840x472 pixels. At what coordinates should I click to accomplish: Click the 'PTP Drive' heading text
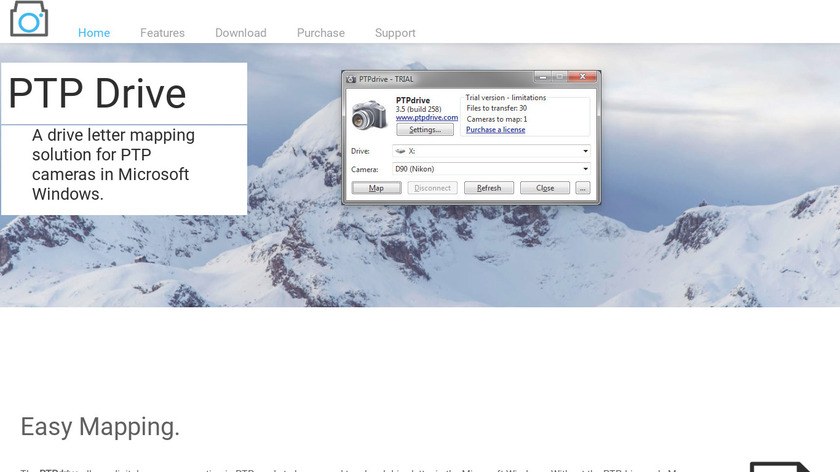click(97, 94)
